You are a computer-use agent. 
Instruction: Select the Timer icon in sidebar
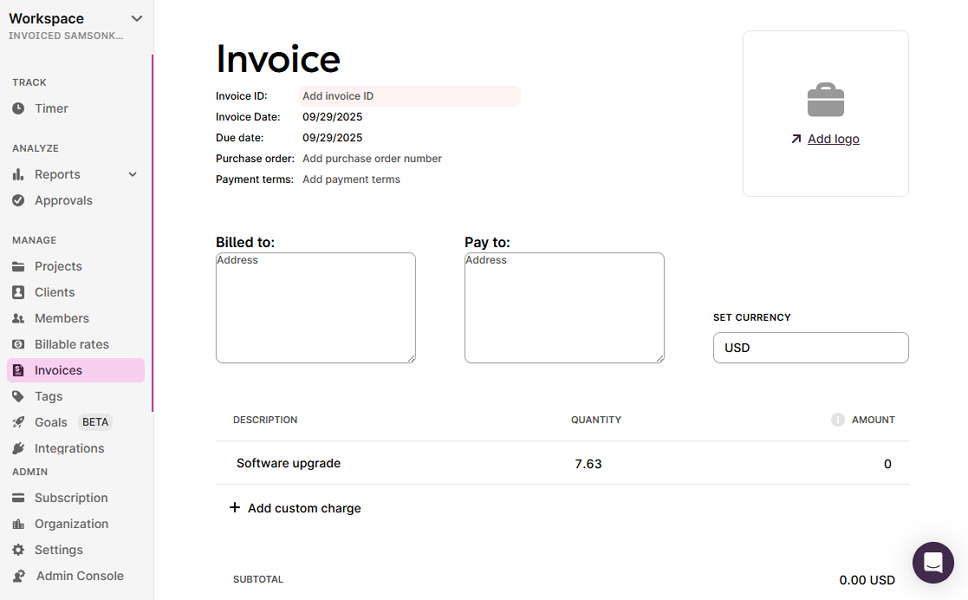click(20, 108)
